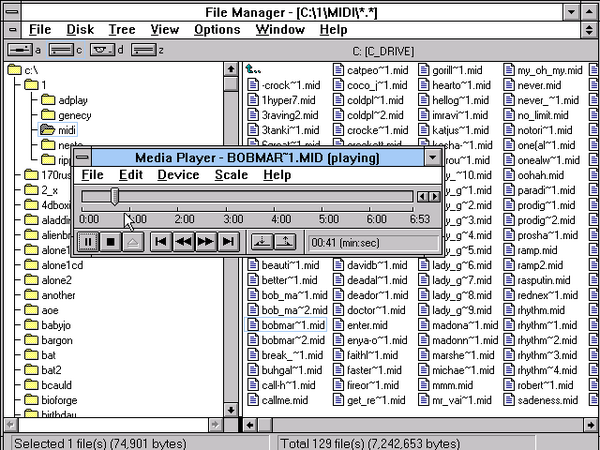
Task: Click the Eject button in Media Player
Action: (133, 242)
